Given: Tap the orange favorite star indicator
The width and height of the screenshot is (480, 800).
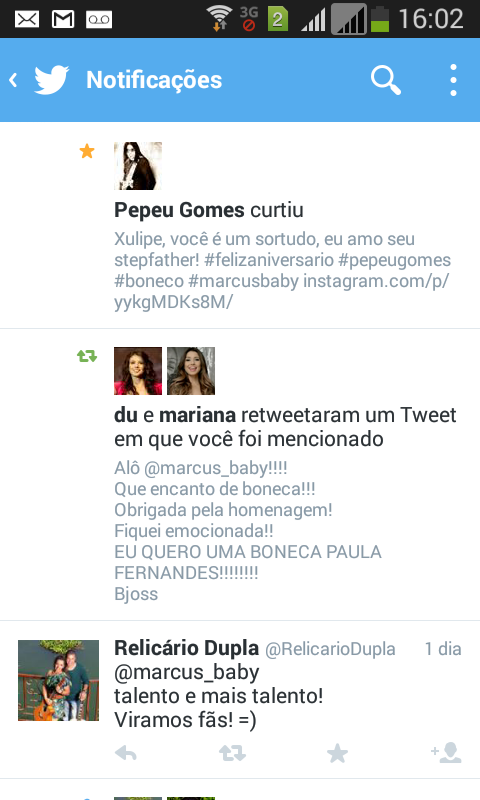Looking at the screenshot, I should click(87, 151).
